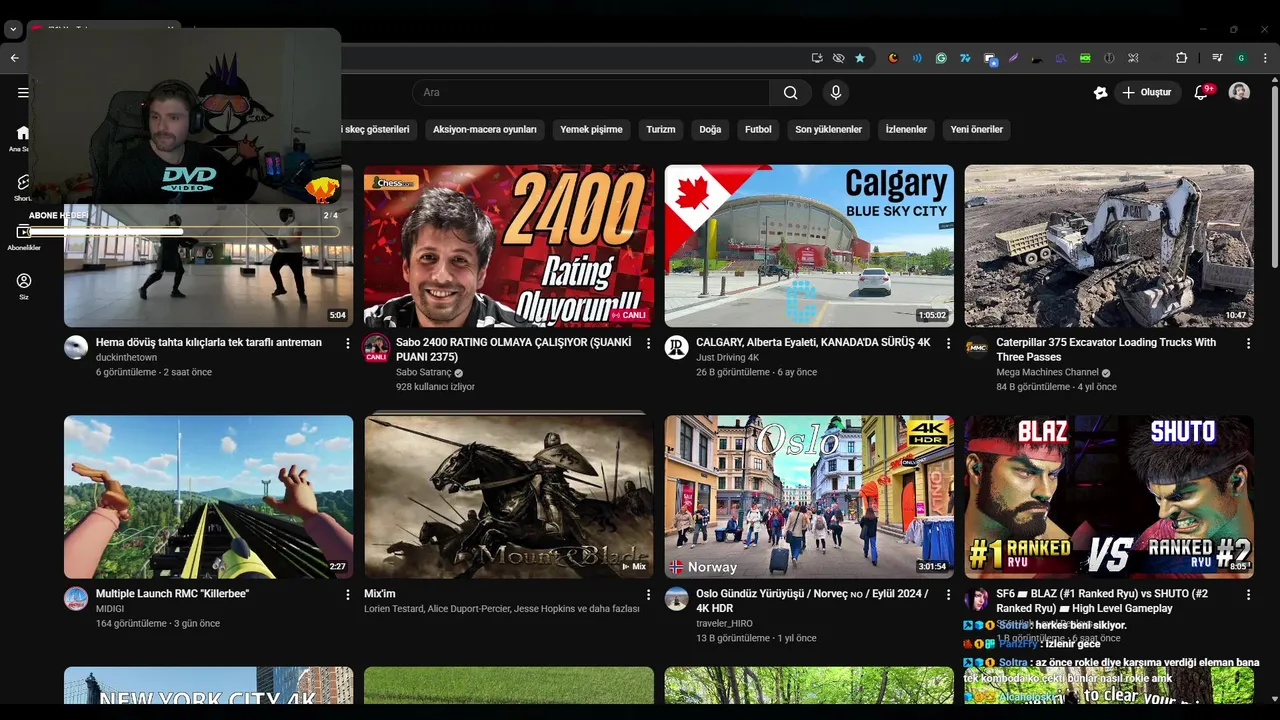
Task: Open the Calgary Blue Sky City thumbnail
Action: click(x=809, y=246)
